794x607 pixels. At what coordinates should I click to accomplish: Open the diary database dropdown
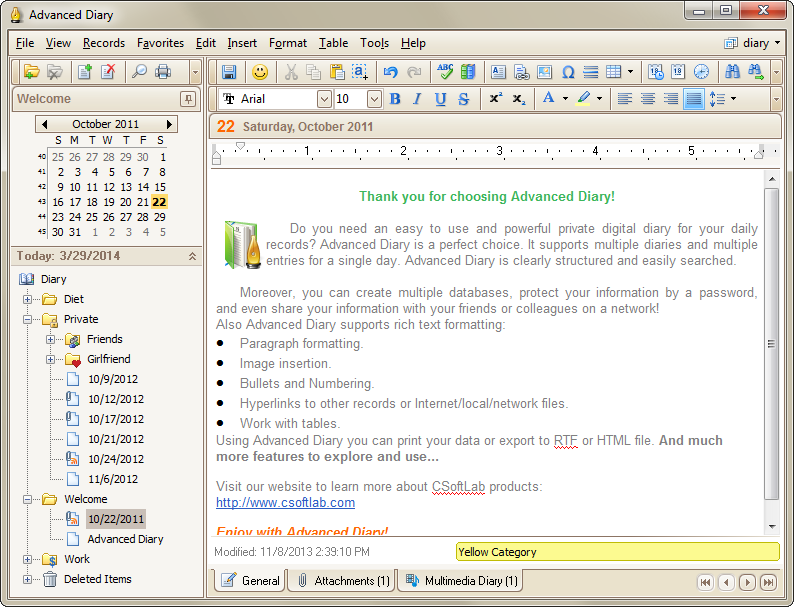click(752, 43)
